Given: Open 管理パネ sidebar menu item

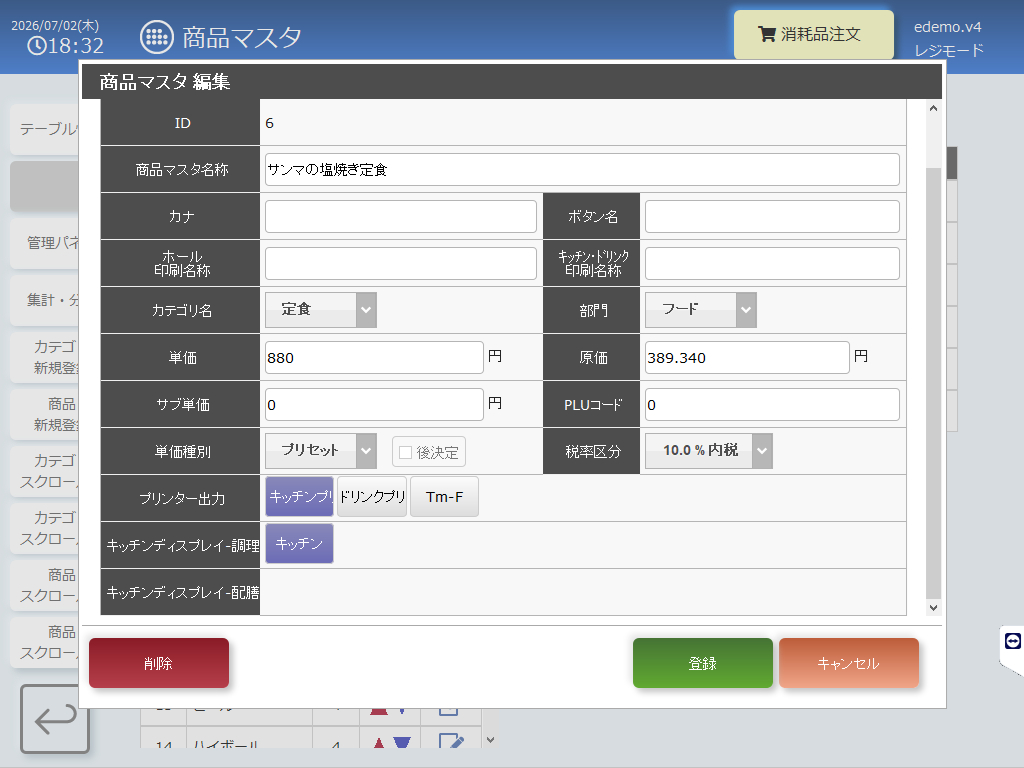Looking at the screenshot, I should coord(46,243).
